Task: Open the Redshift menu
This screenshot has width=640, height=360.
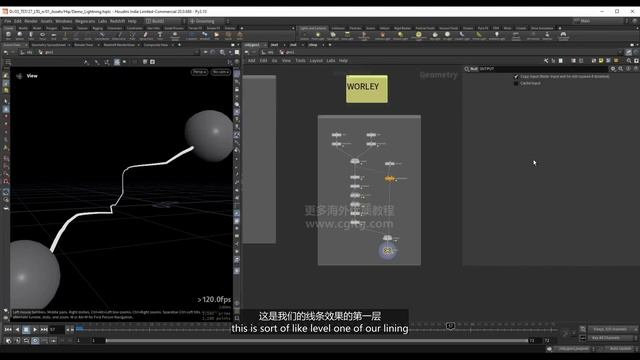Action: coord(117,21)
